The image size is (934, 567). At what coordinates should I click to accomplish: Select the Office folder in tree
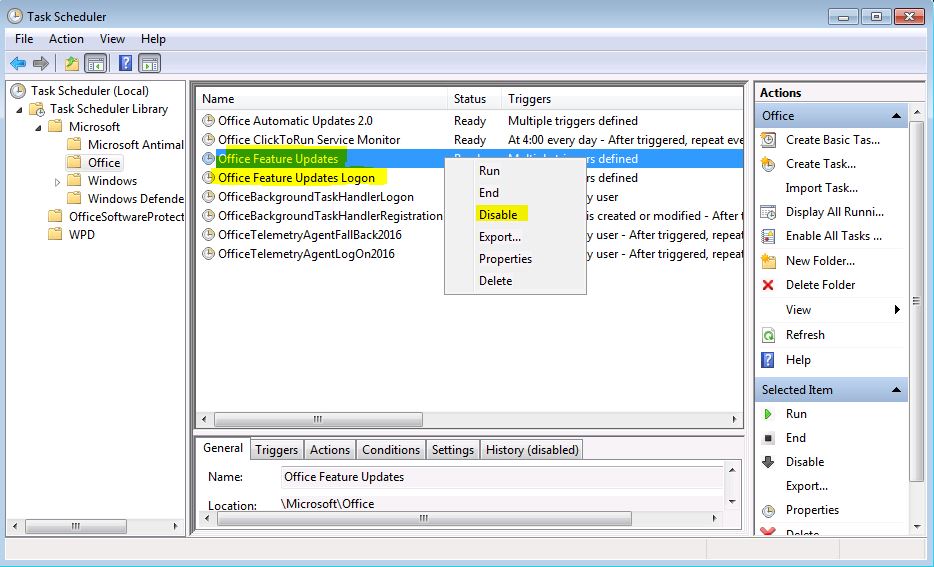(104, 163)
